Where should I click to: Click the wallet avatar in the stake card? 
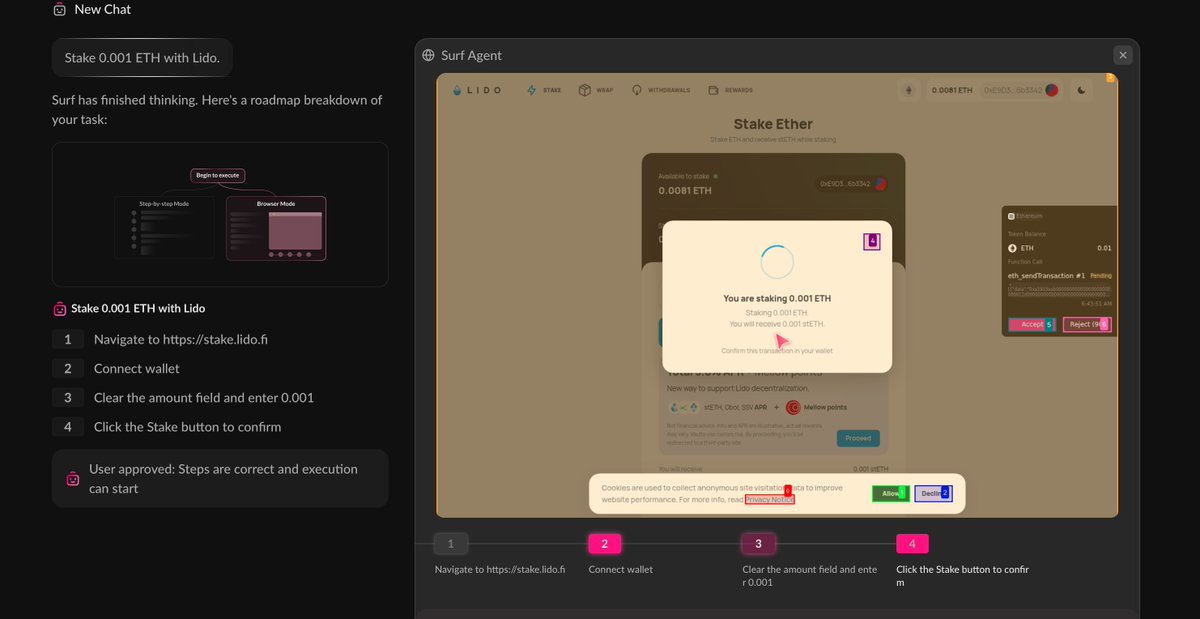880,184
